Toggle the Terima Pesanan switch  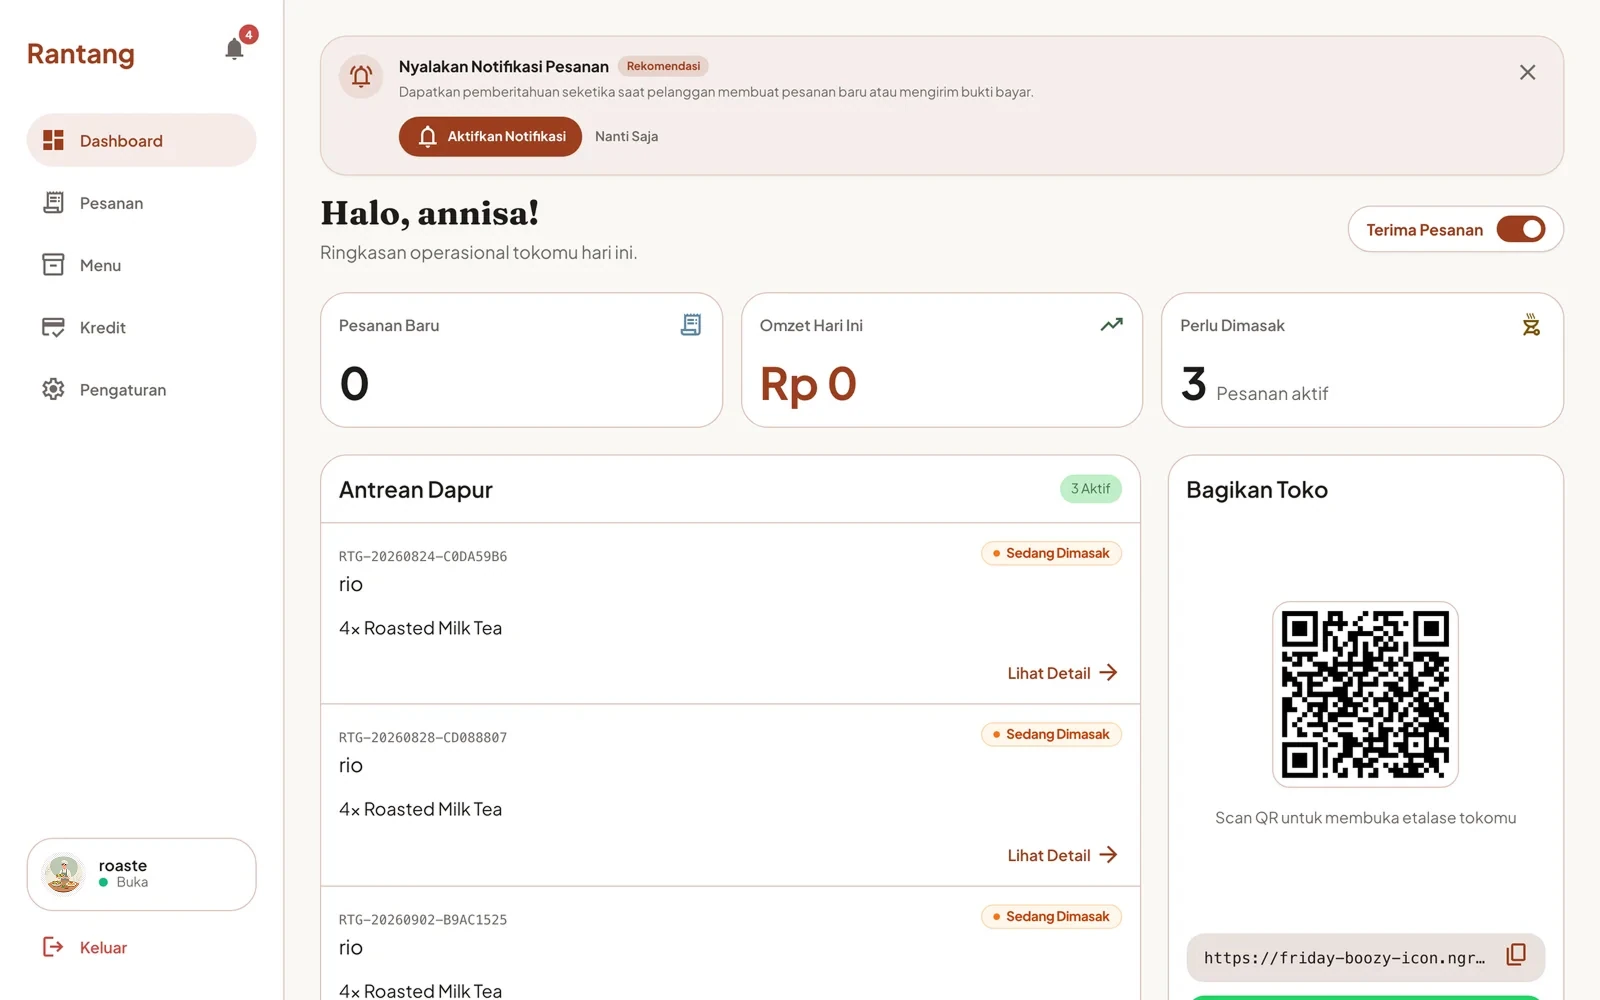1521,230
